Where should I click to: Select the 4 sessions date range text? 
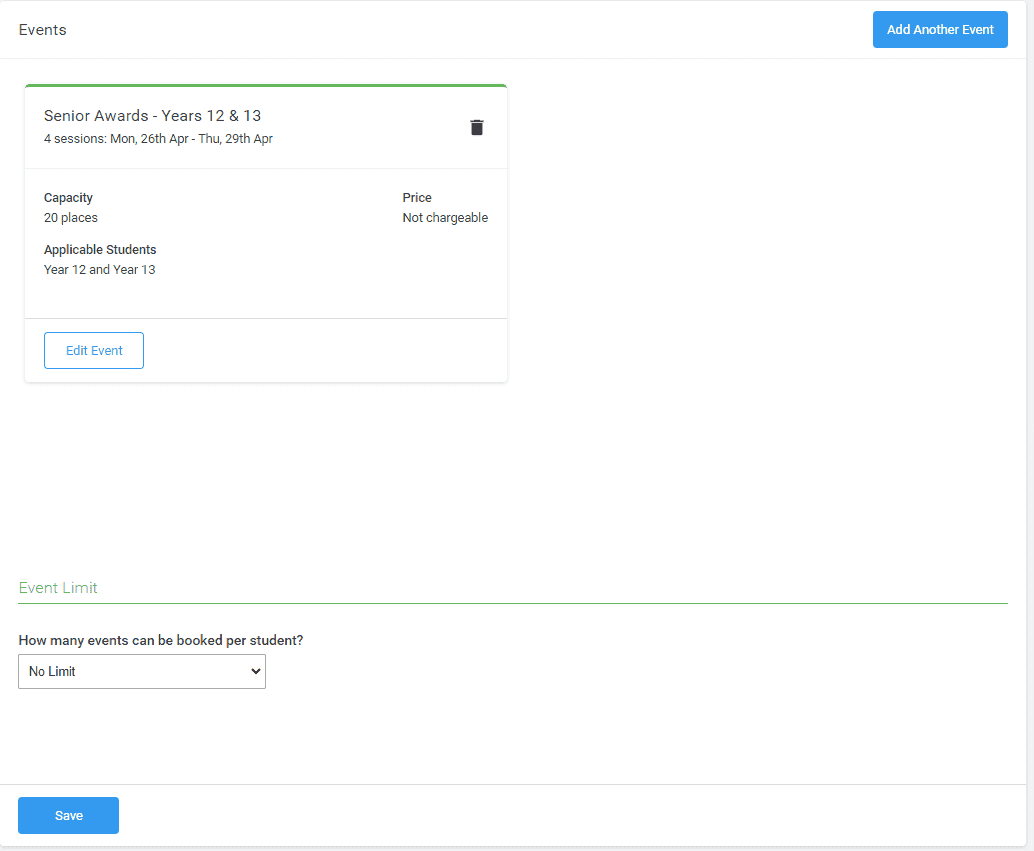(158, 139)
